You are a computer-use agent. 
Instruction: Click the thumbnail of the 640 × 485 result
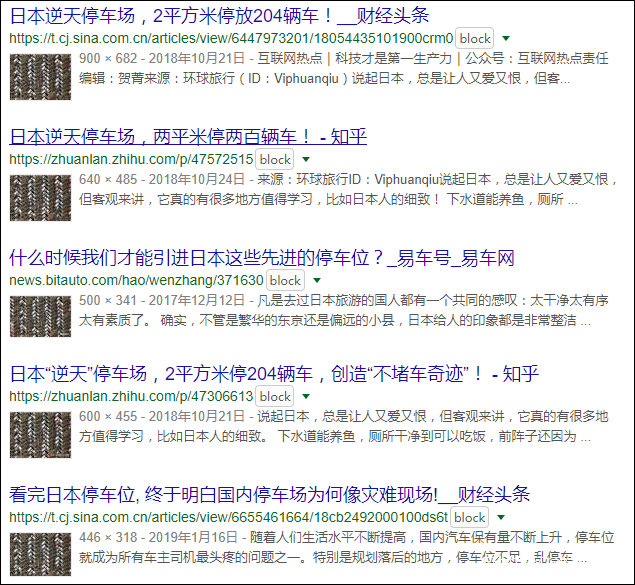(40, 198)
